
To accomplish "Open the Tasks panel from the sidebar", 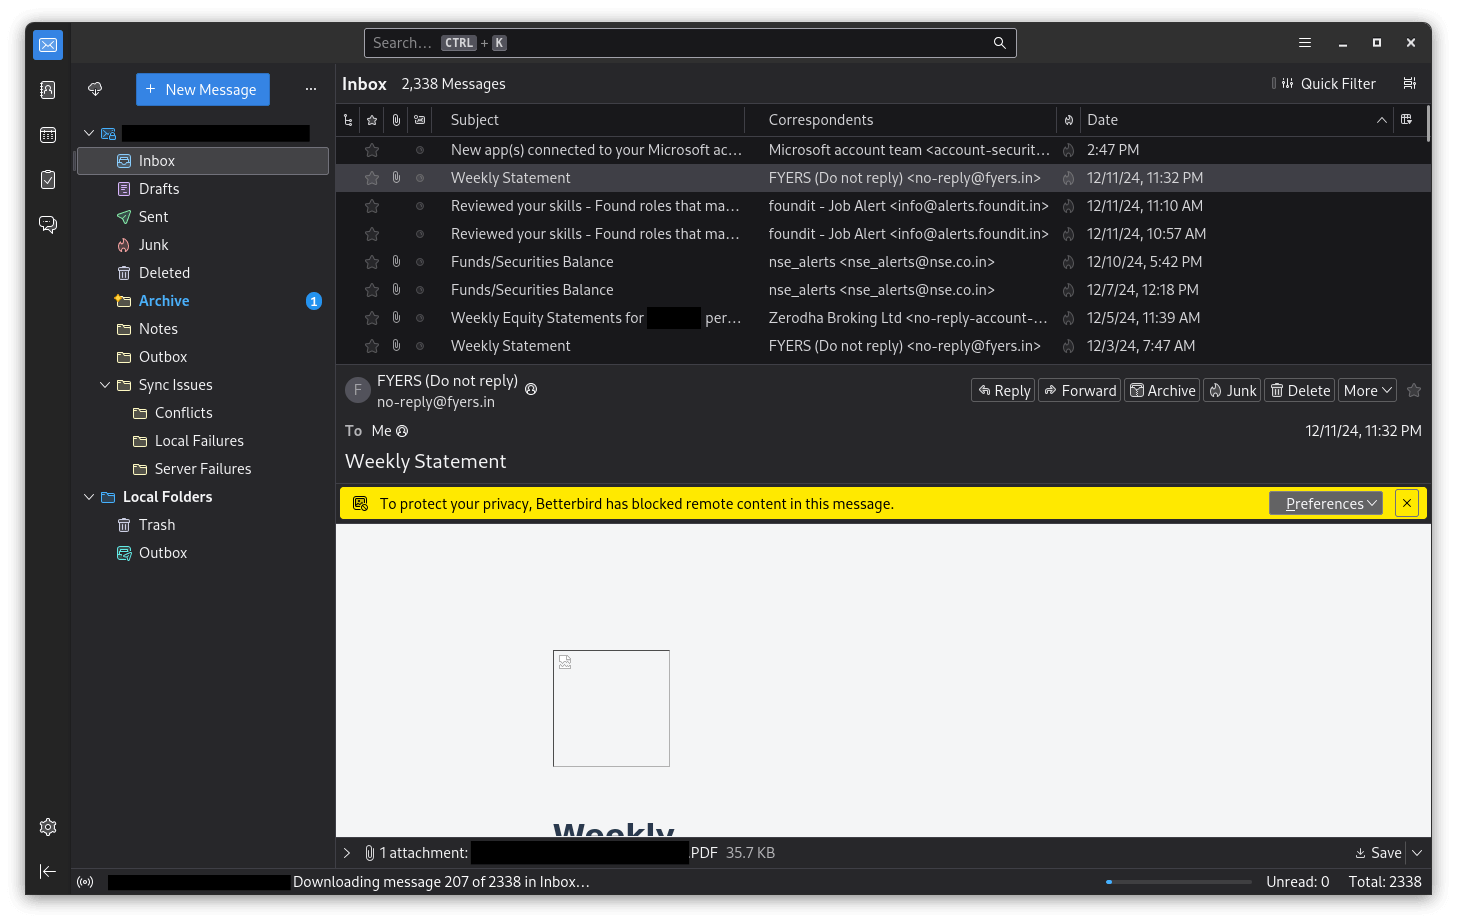I will [x=47, y=179].
